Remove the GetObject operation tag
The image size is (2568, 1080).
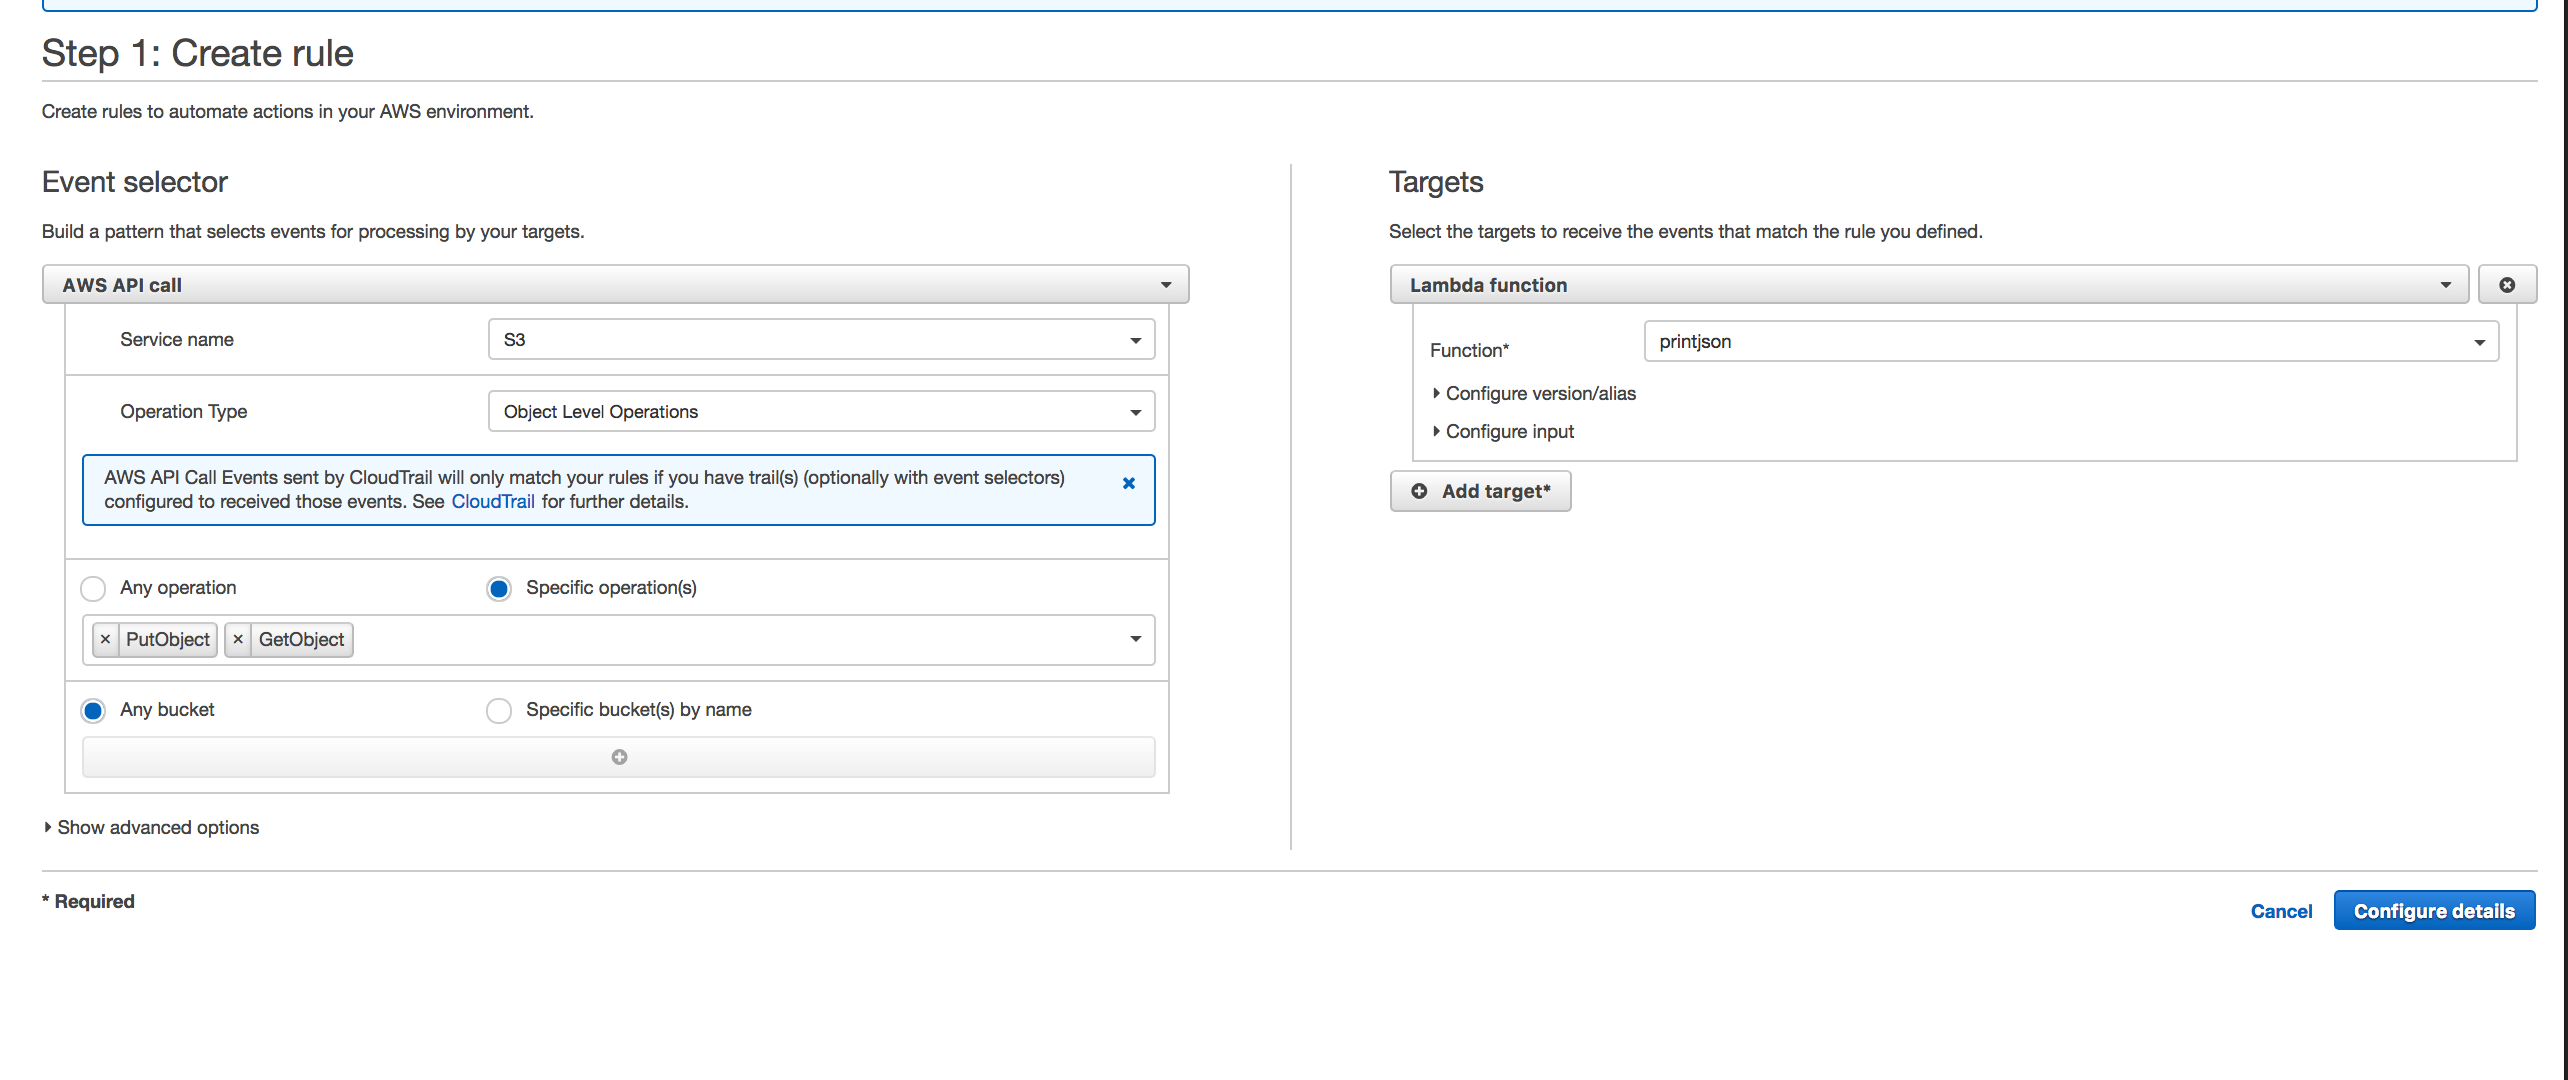237,639
